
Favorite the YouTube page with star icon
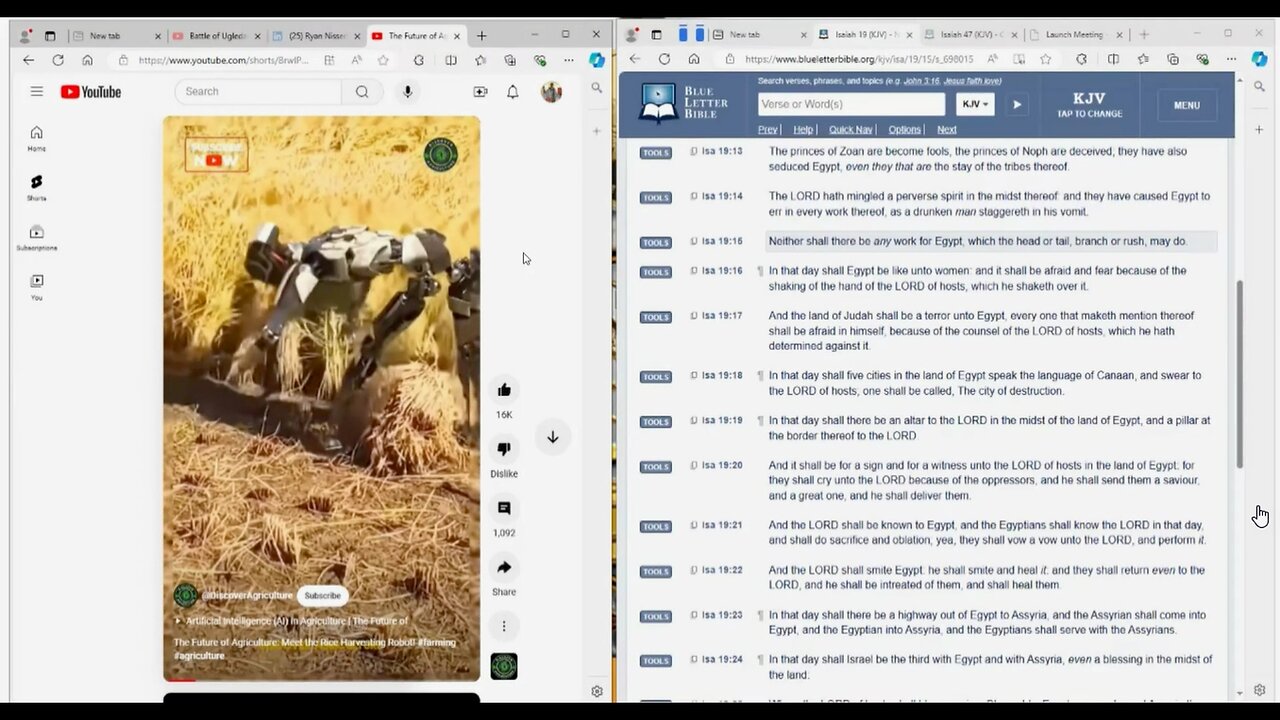pyautogui.click(x=383, y=60)
